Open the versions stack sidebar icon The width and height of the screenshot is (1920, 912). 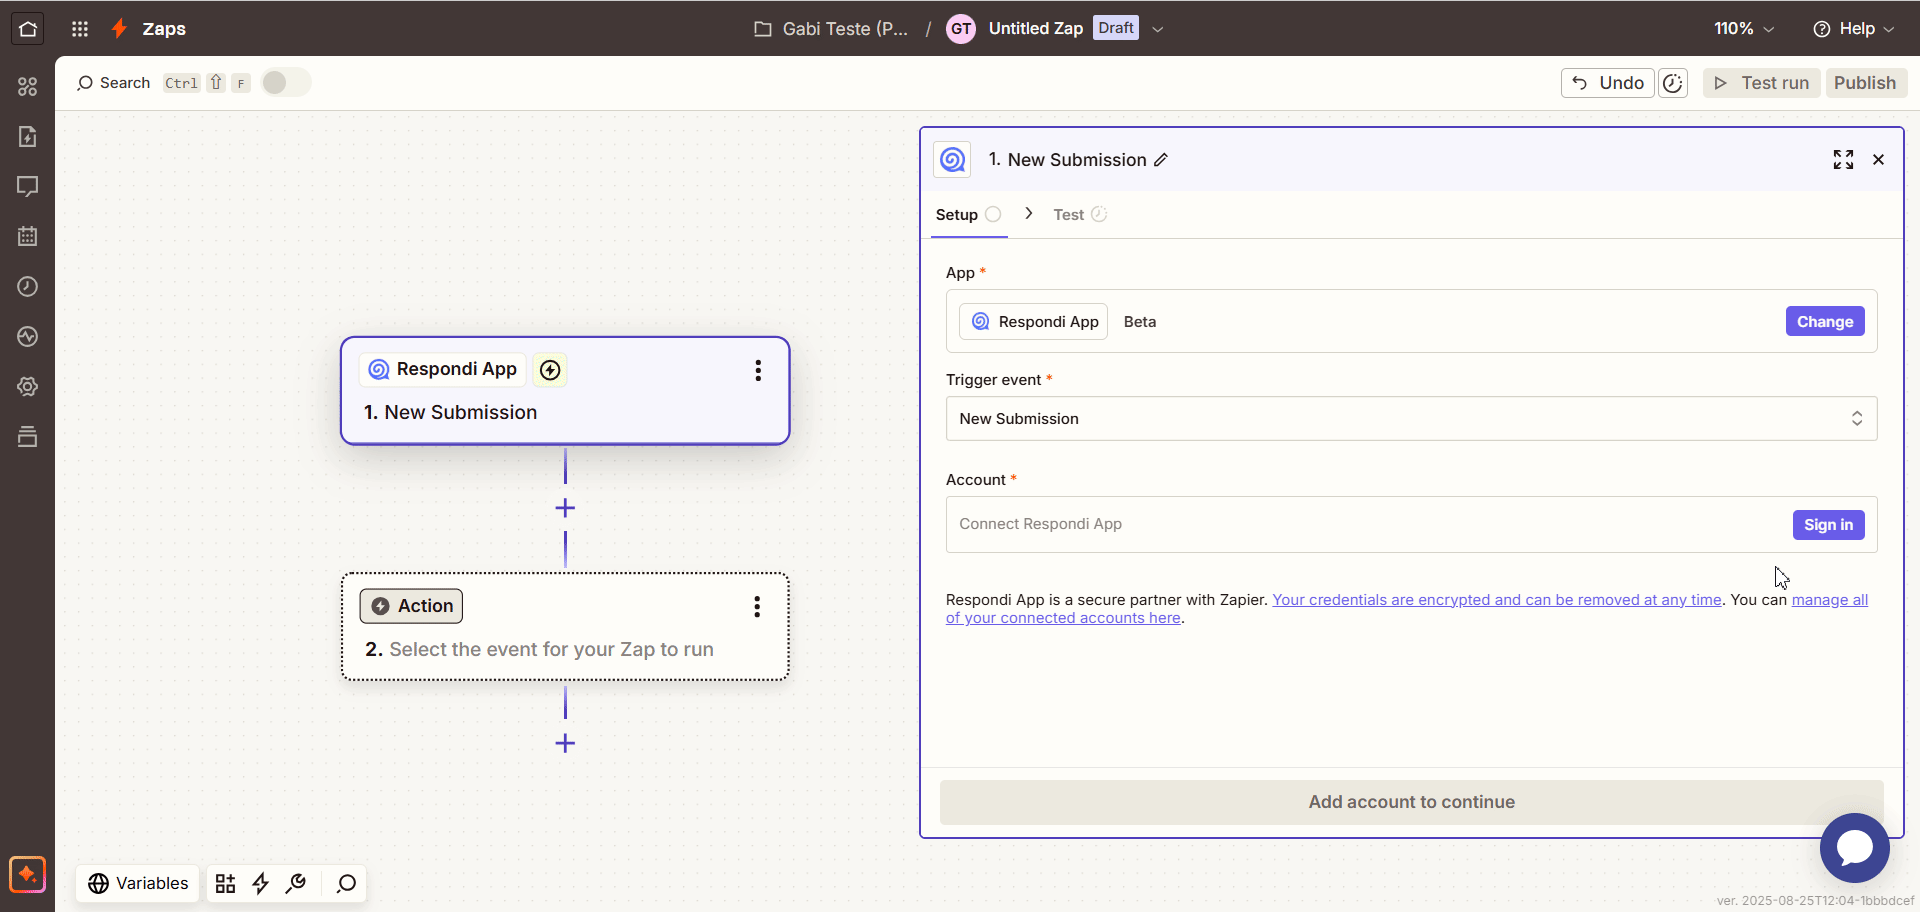[28, 437]
